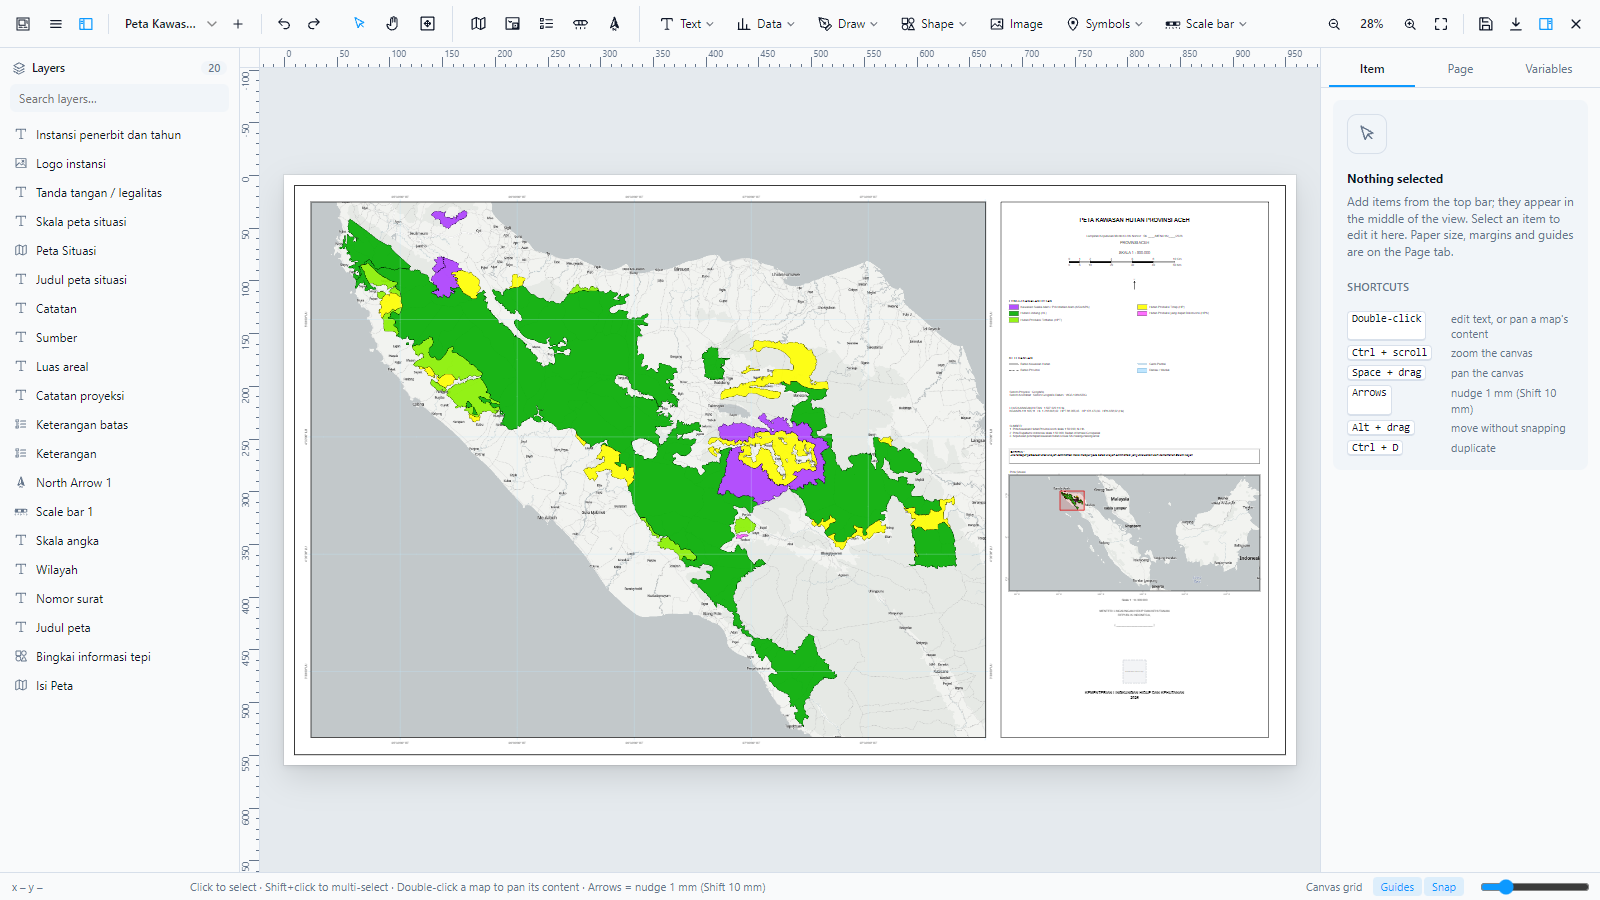This screenshot has width=1600, height=900.
Task: Add a map frame item
Action: (x=479, y=24)
